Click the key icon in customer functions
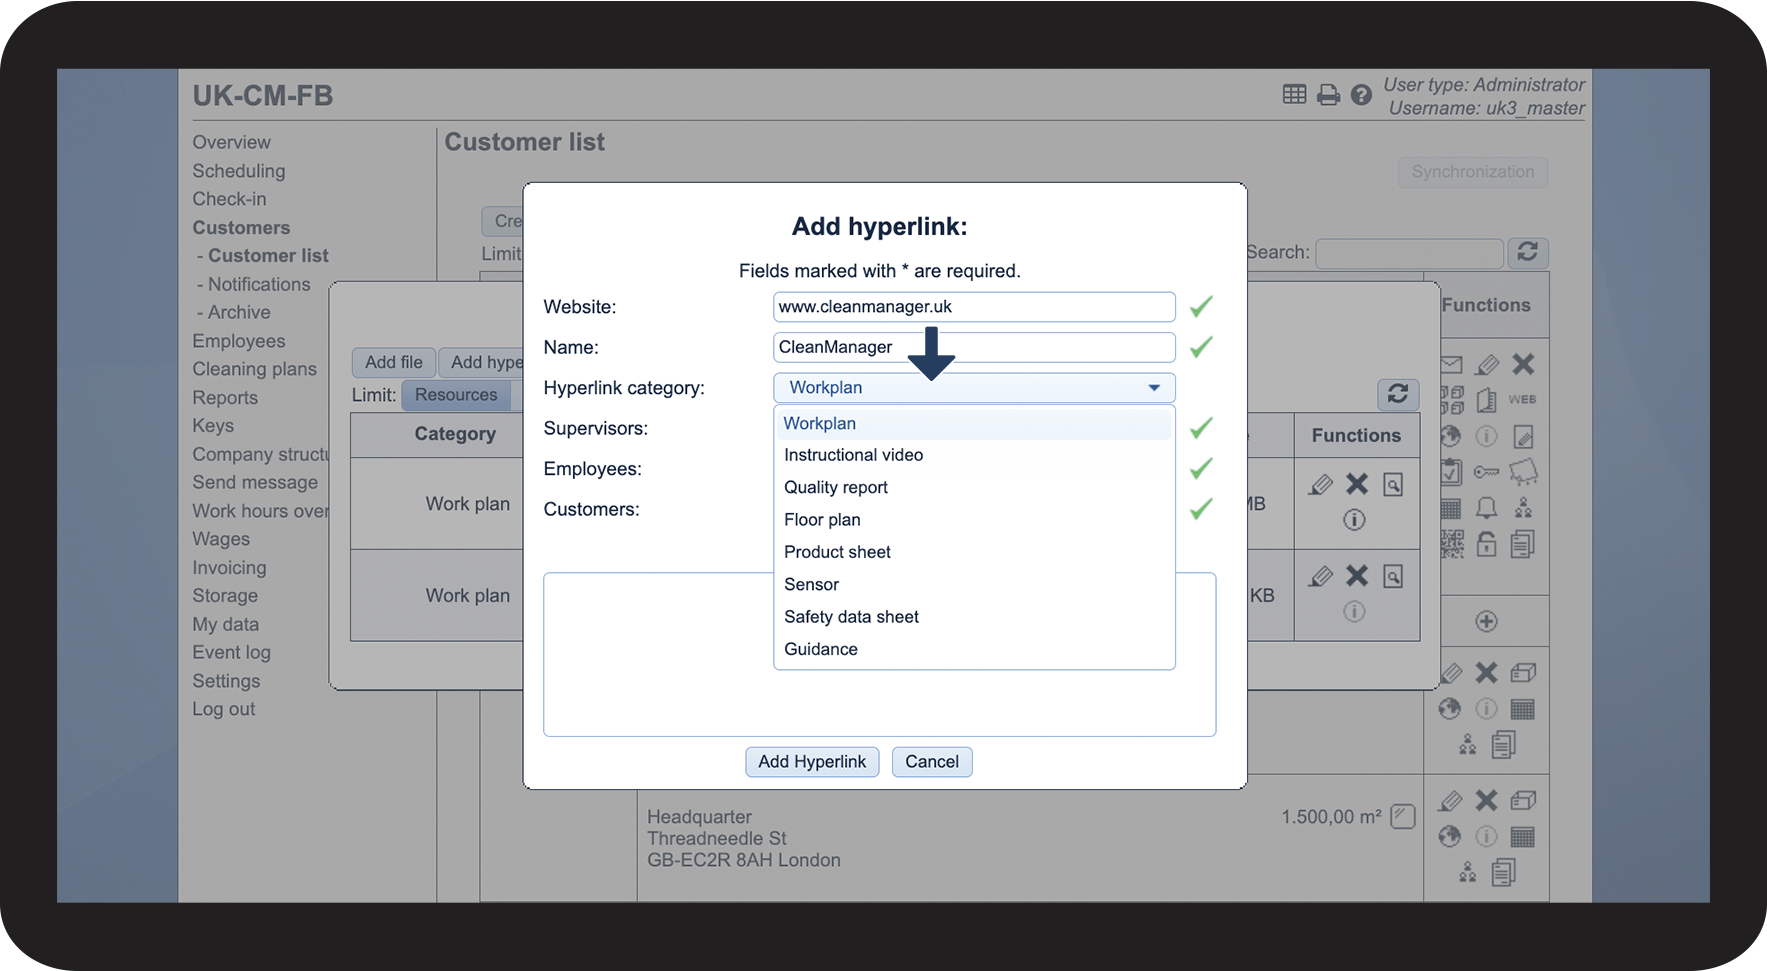 tap(1487, 472)
